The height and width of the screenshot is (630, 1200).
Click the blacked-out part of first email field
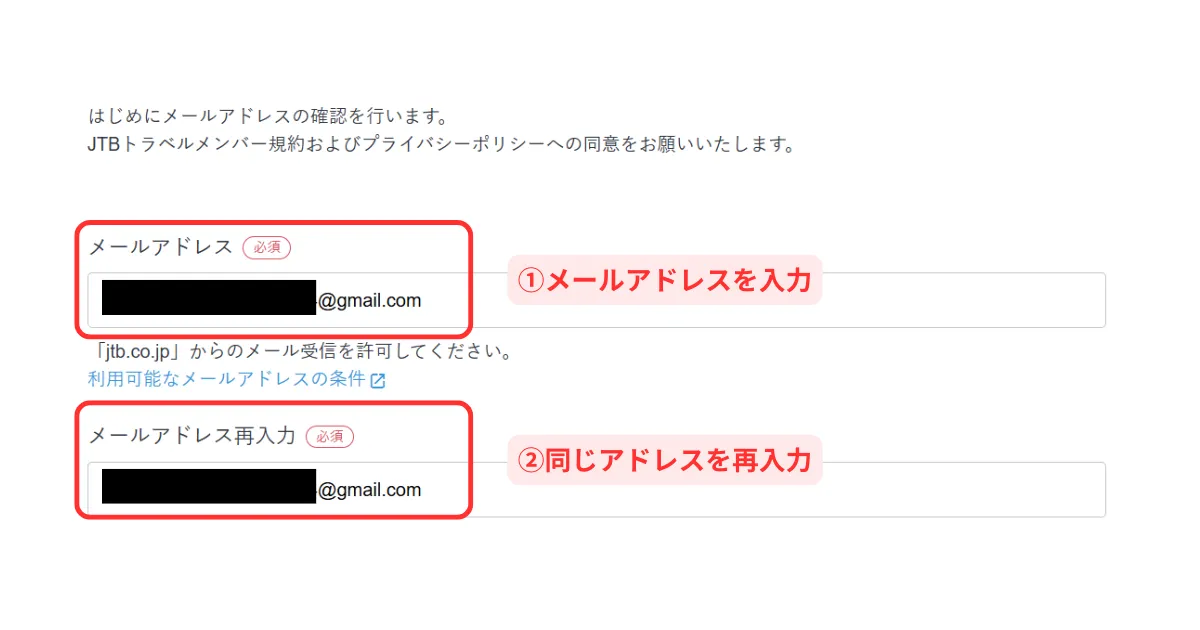[209, 299]
